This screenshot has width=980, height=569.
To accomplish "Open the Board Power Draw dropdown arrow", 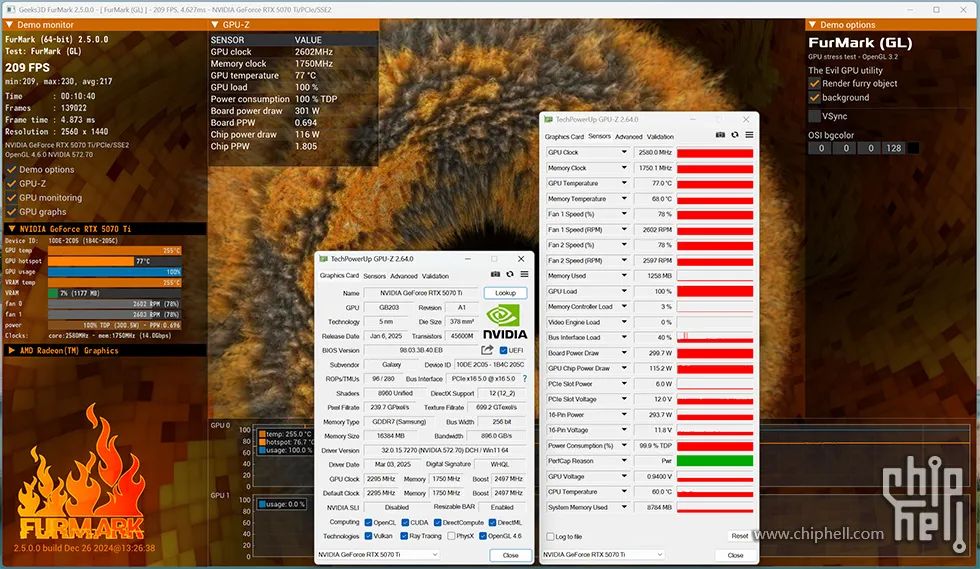I will 624,353.
